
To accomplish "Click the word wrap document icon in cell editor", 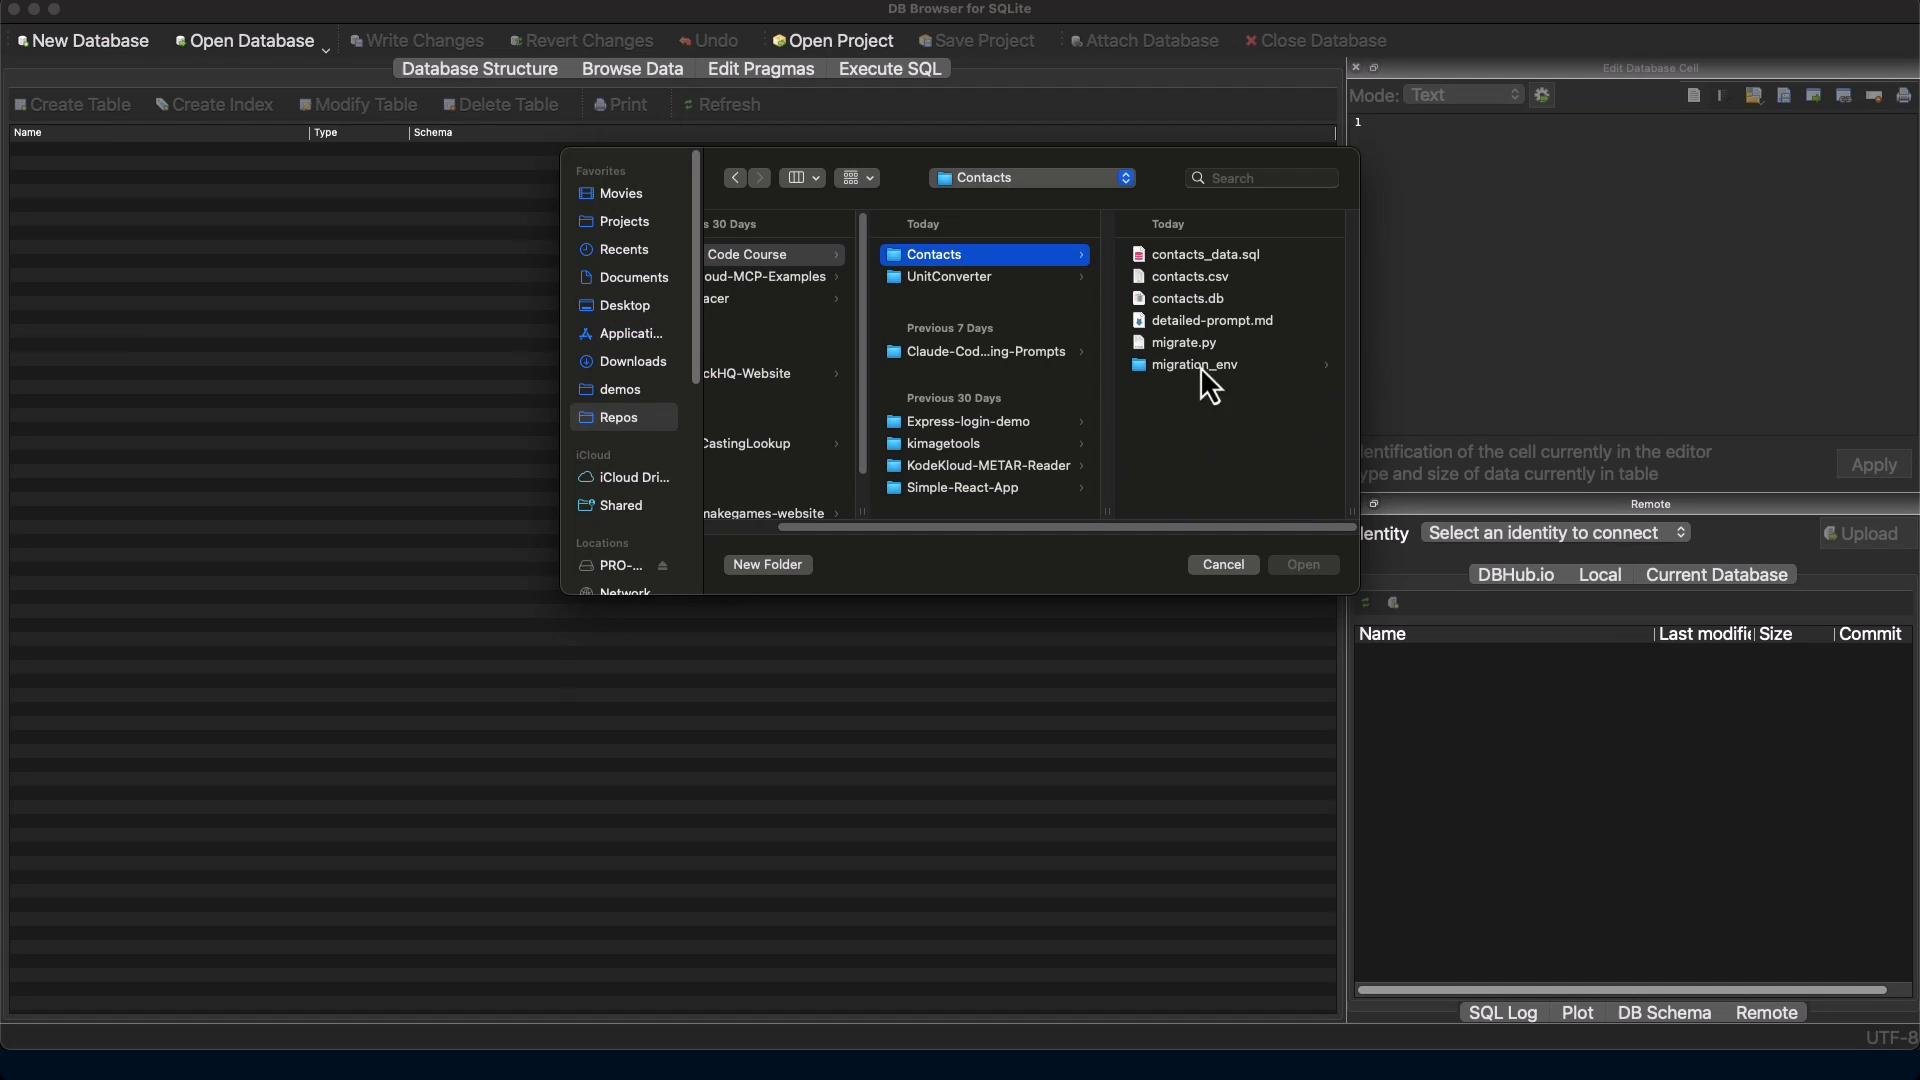I will [x=1693, y=95].
